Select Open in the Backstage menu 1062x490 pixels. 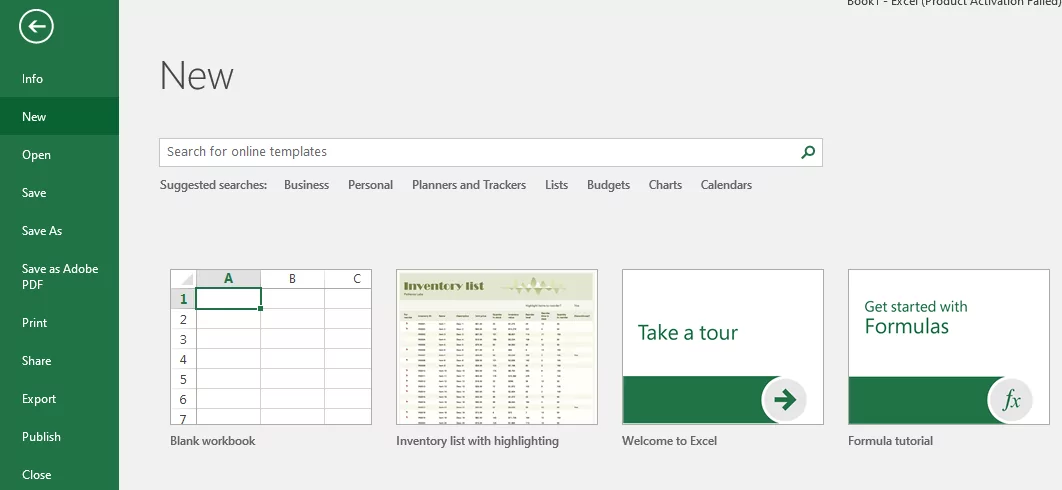(36, 155)
